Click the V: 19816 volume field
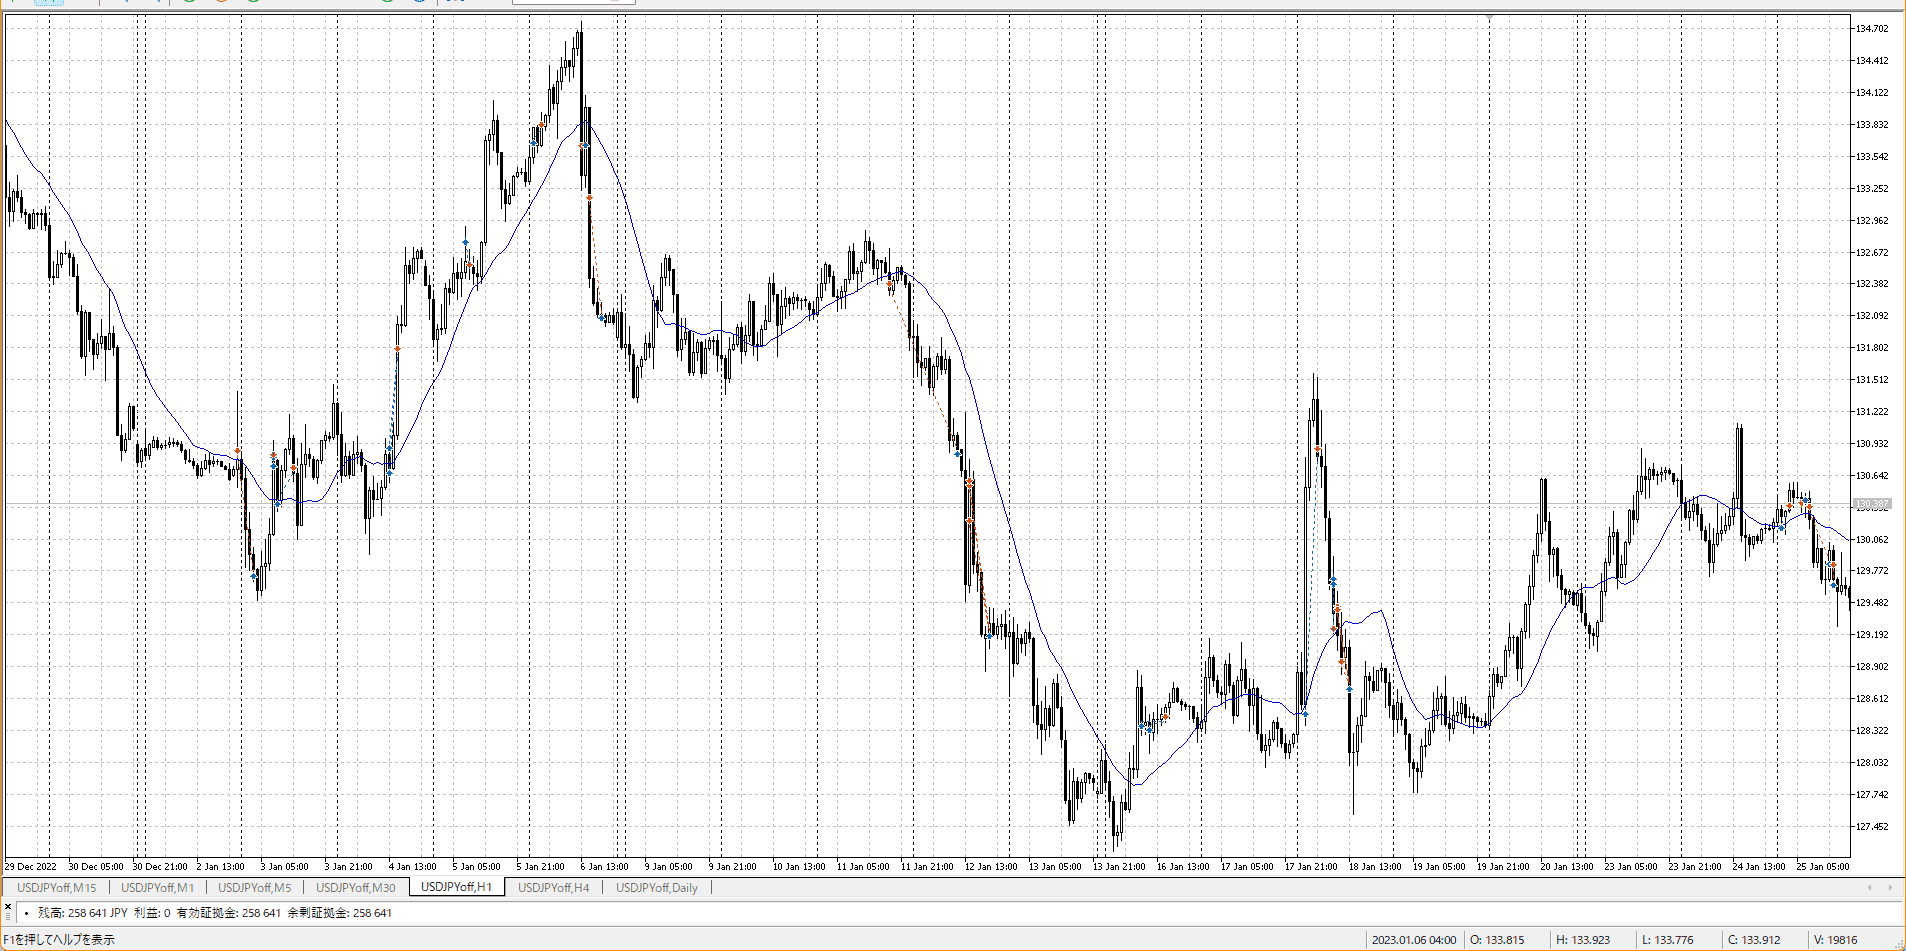 [x=1834, y=940]
